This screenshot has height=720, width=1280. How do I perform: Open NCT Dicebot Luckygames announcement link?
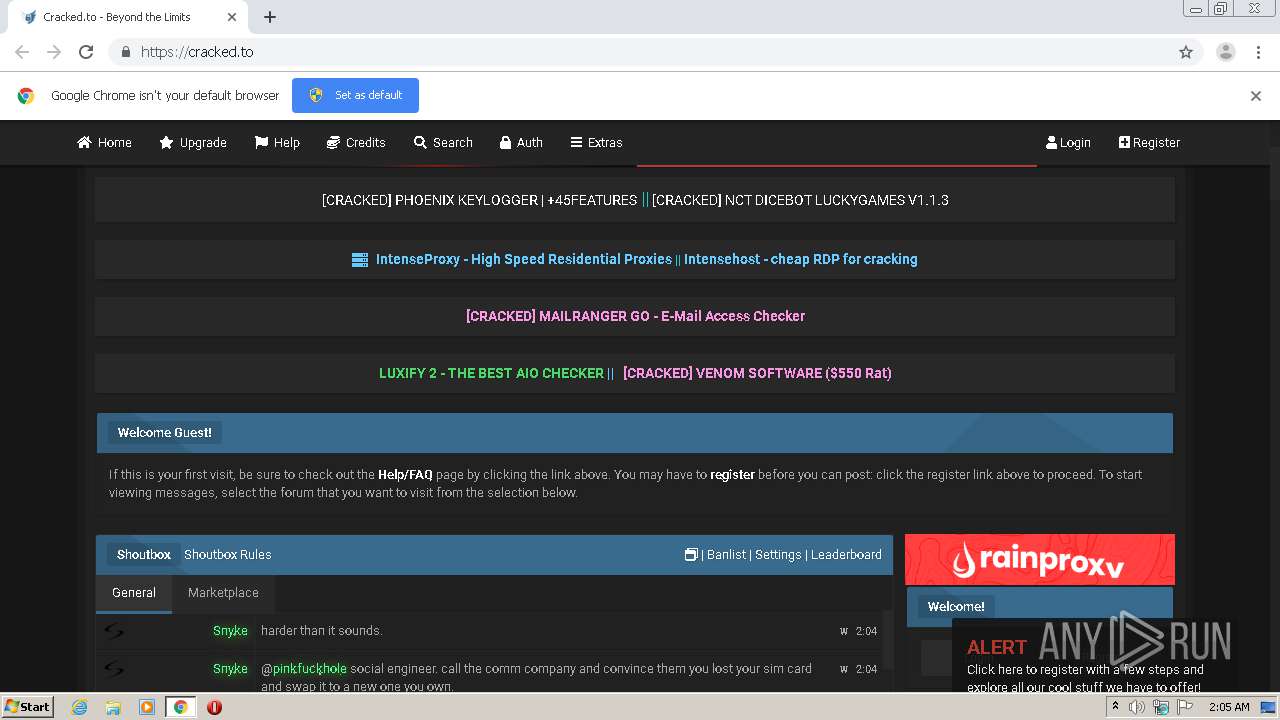click(x=800, y=200)
